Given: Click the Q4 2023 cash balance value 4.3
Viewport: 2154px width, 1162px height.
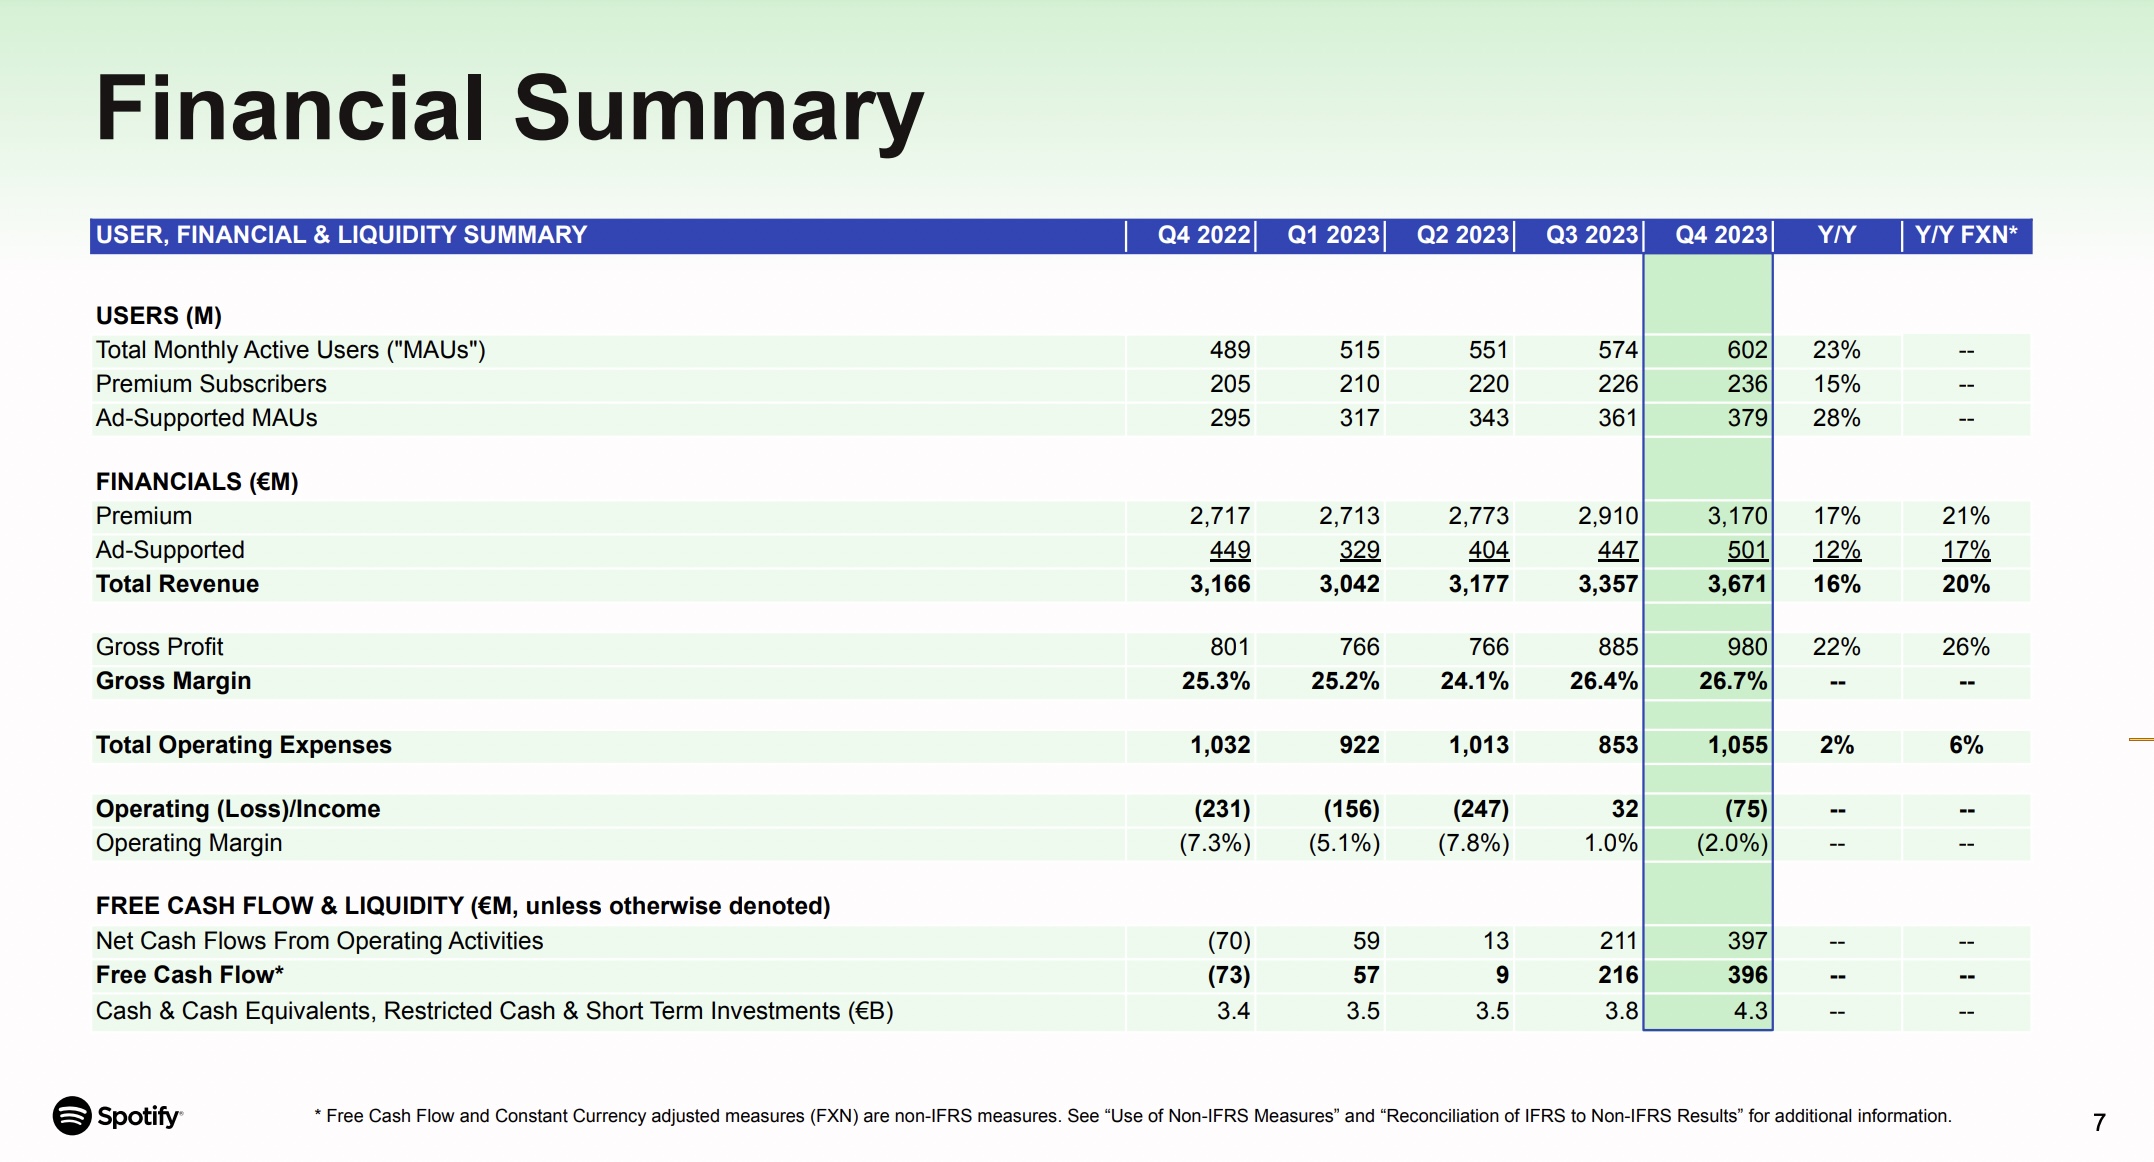Looking at the screenshot, I should [1750, 1011].
